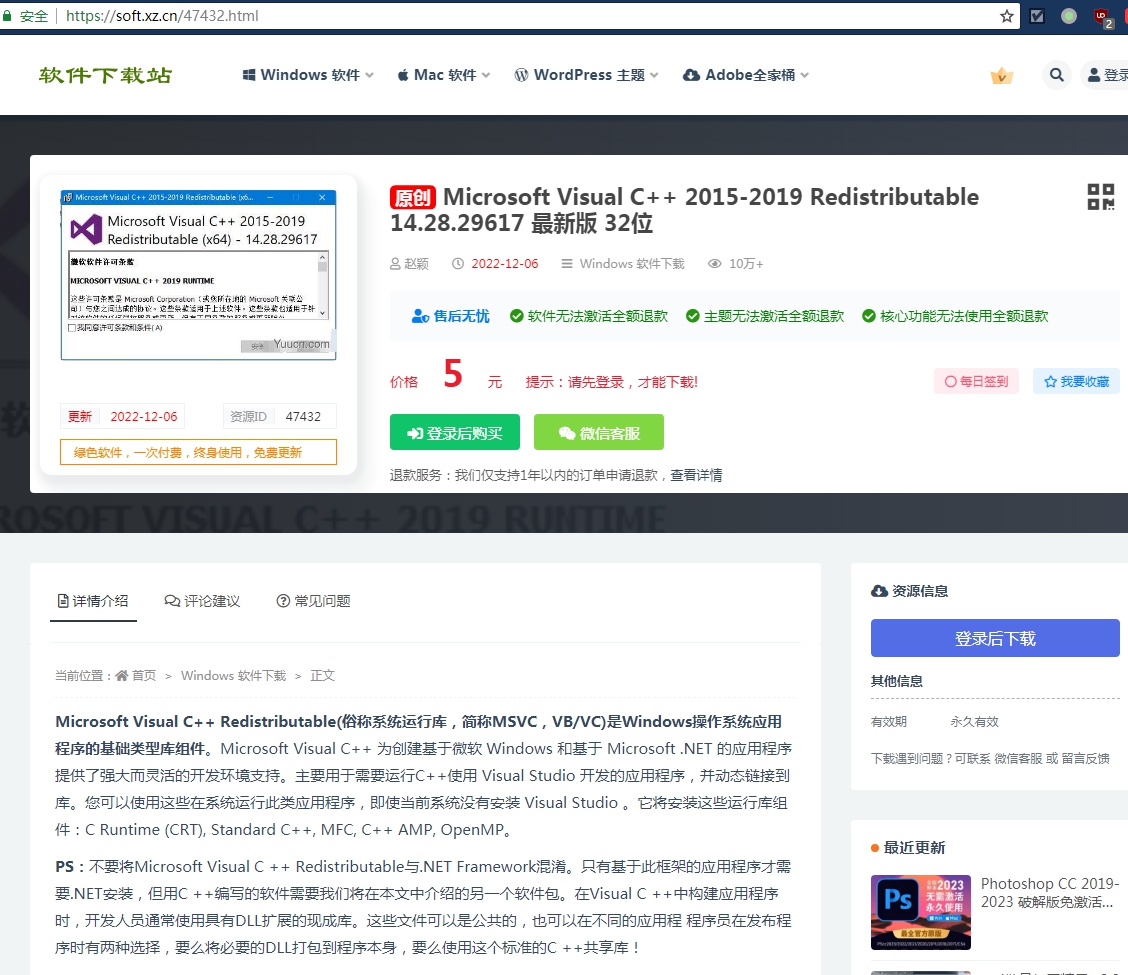
Task: Click the blue 登录后下载 button
Action: pos(995,638)
